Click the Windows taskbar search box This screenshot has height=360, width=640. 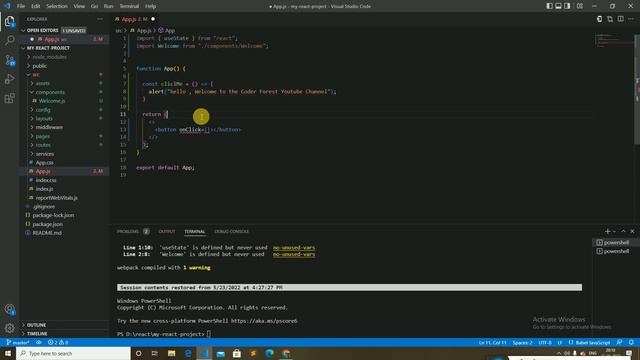pyautogui.click(x=73, y=353)
